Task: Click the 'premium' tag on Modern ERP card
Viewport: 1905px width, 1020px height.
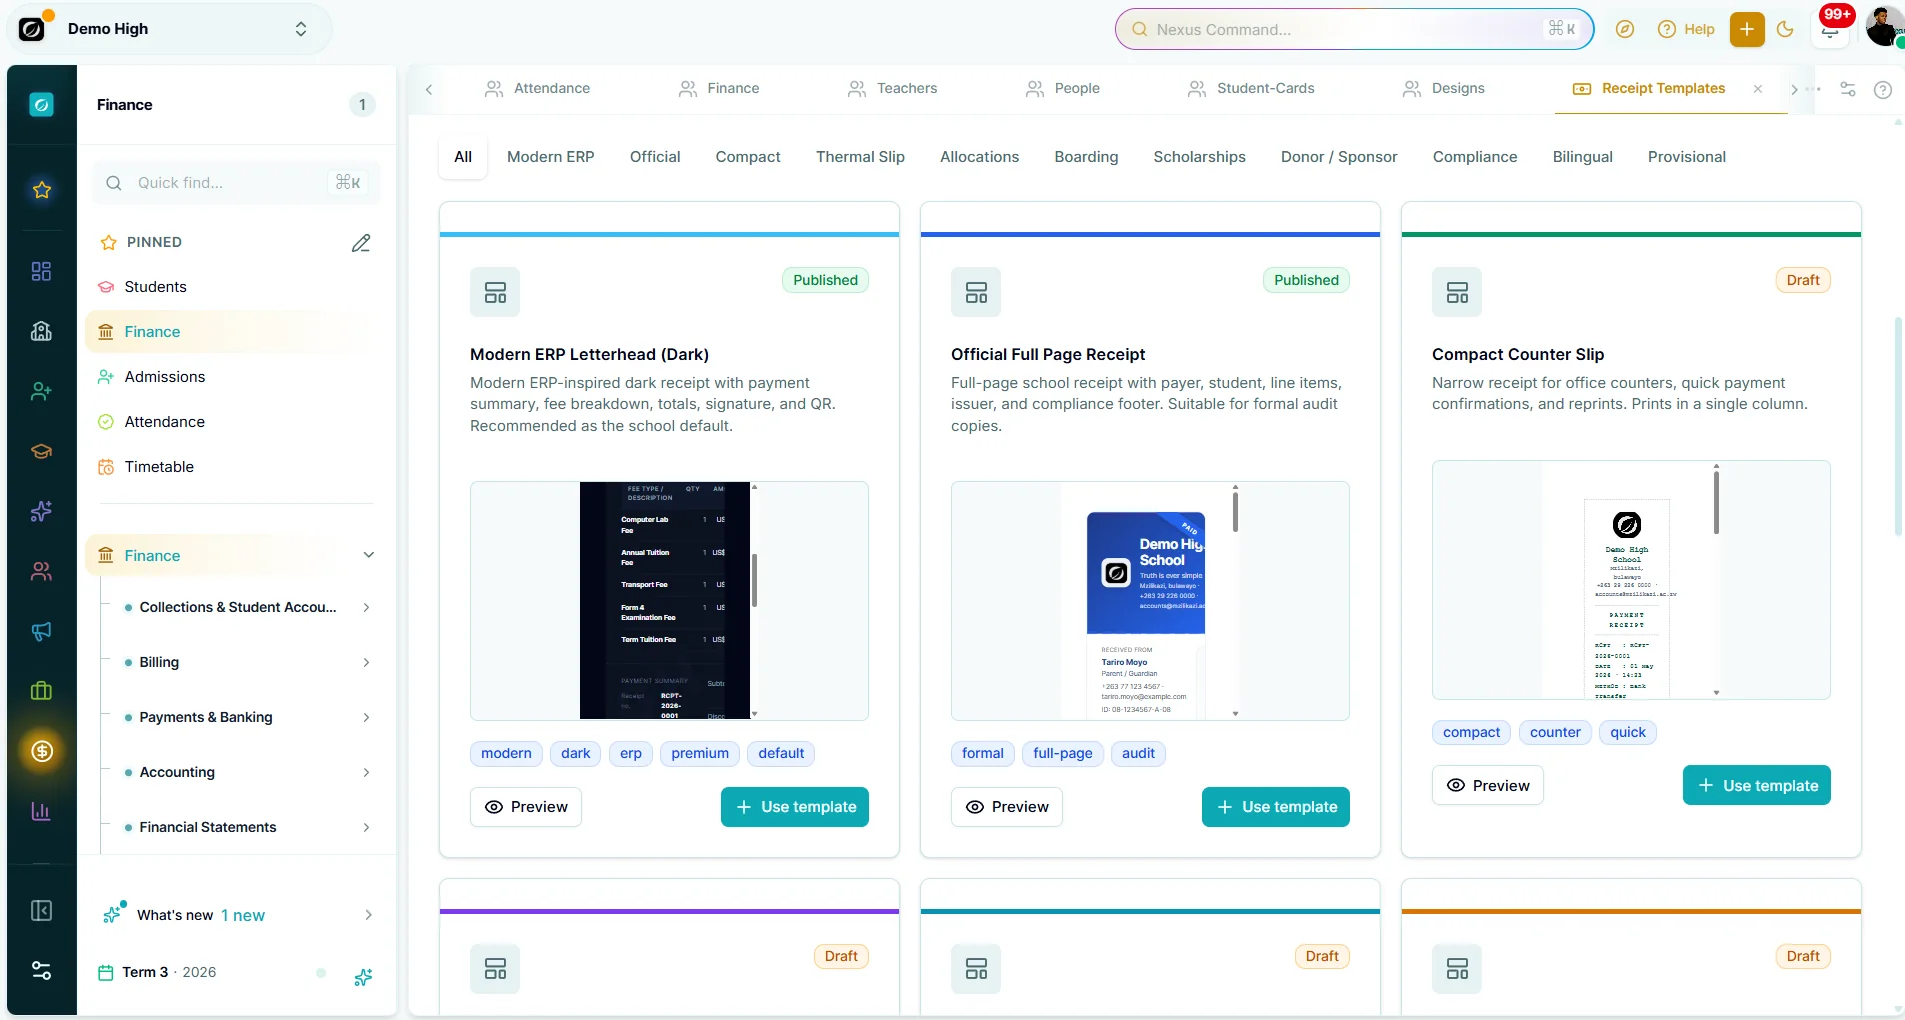Action: 700,754
